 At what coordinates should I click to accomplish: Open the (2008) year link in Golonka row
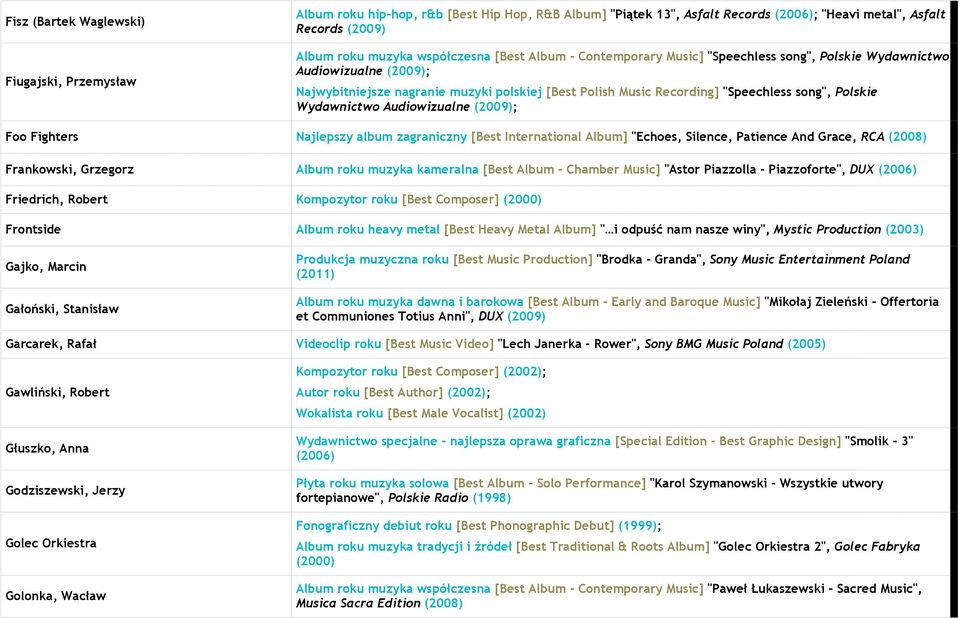[444, 603]
